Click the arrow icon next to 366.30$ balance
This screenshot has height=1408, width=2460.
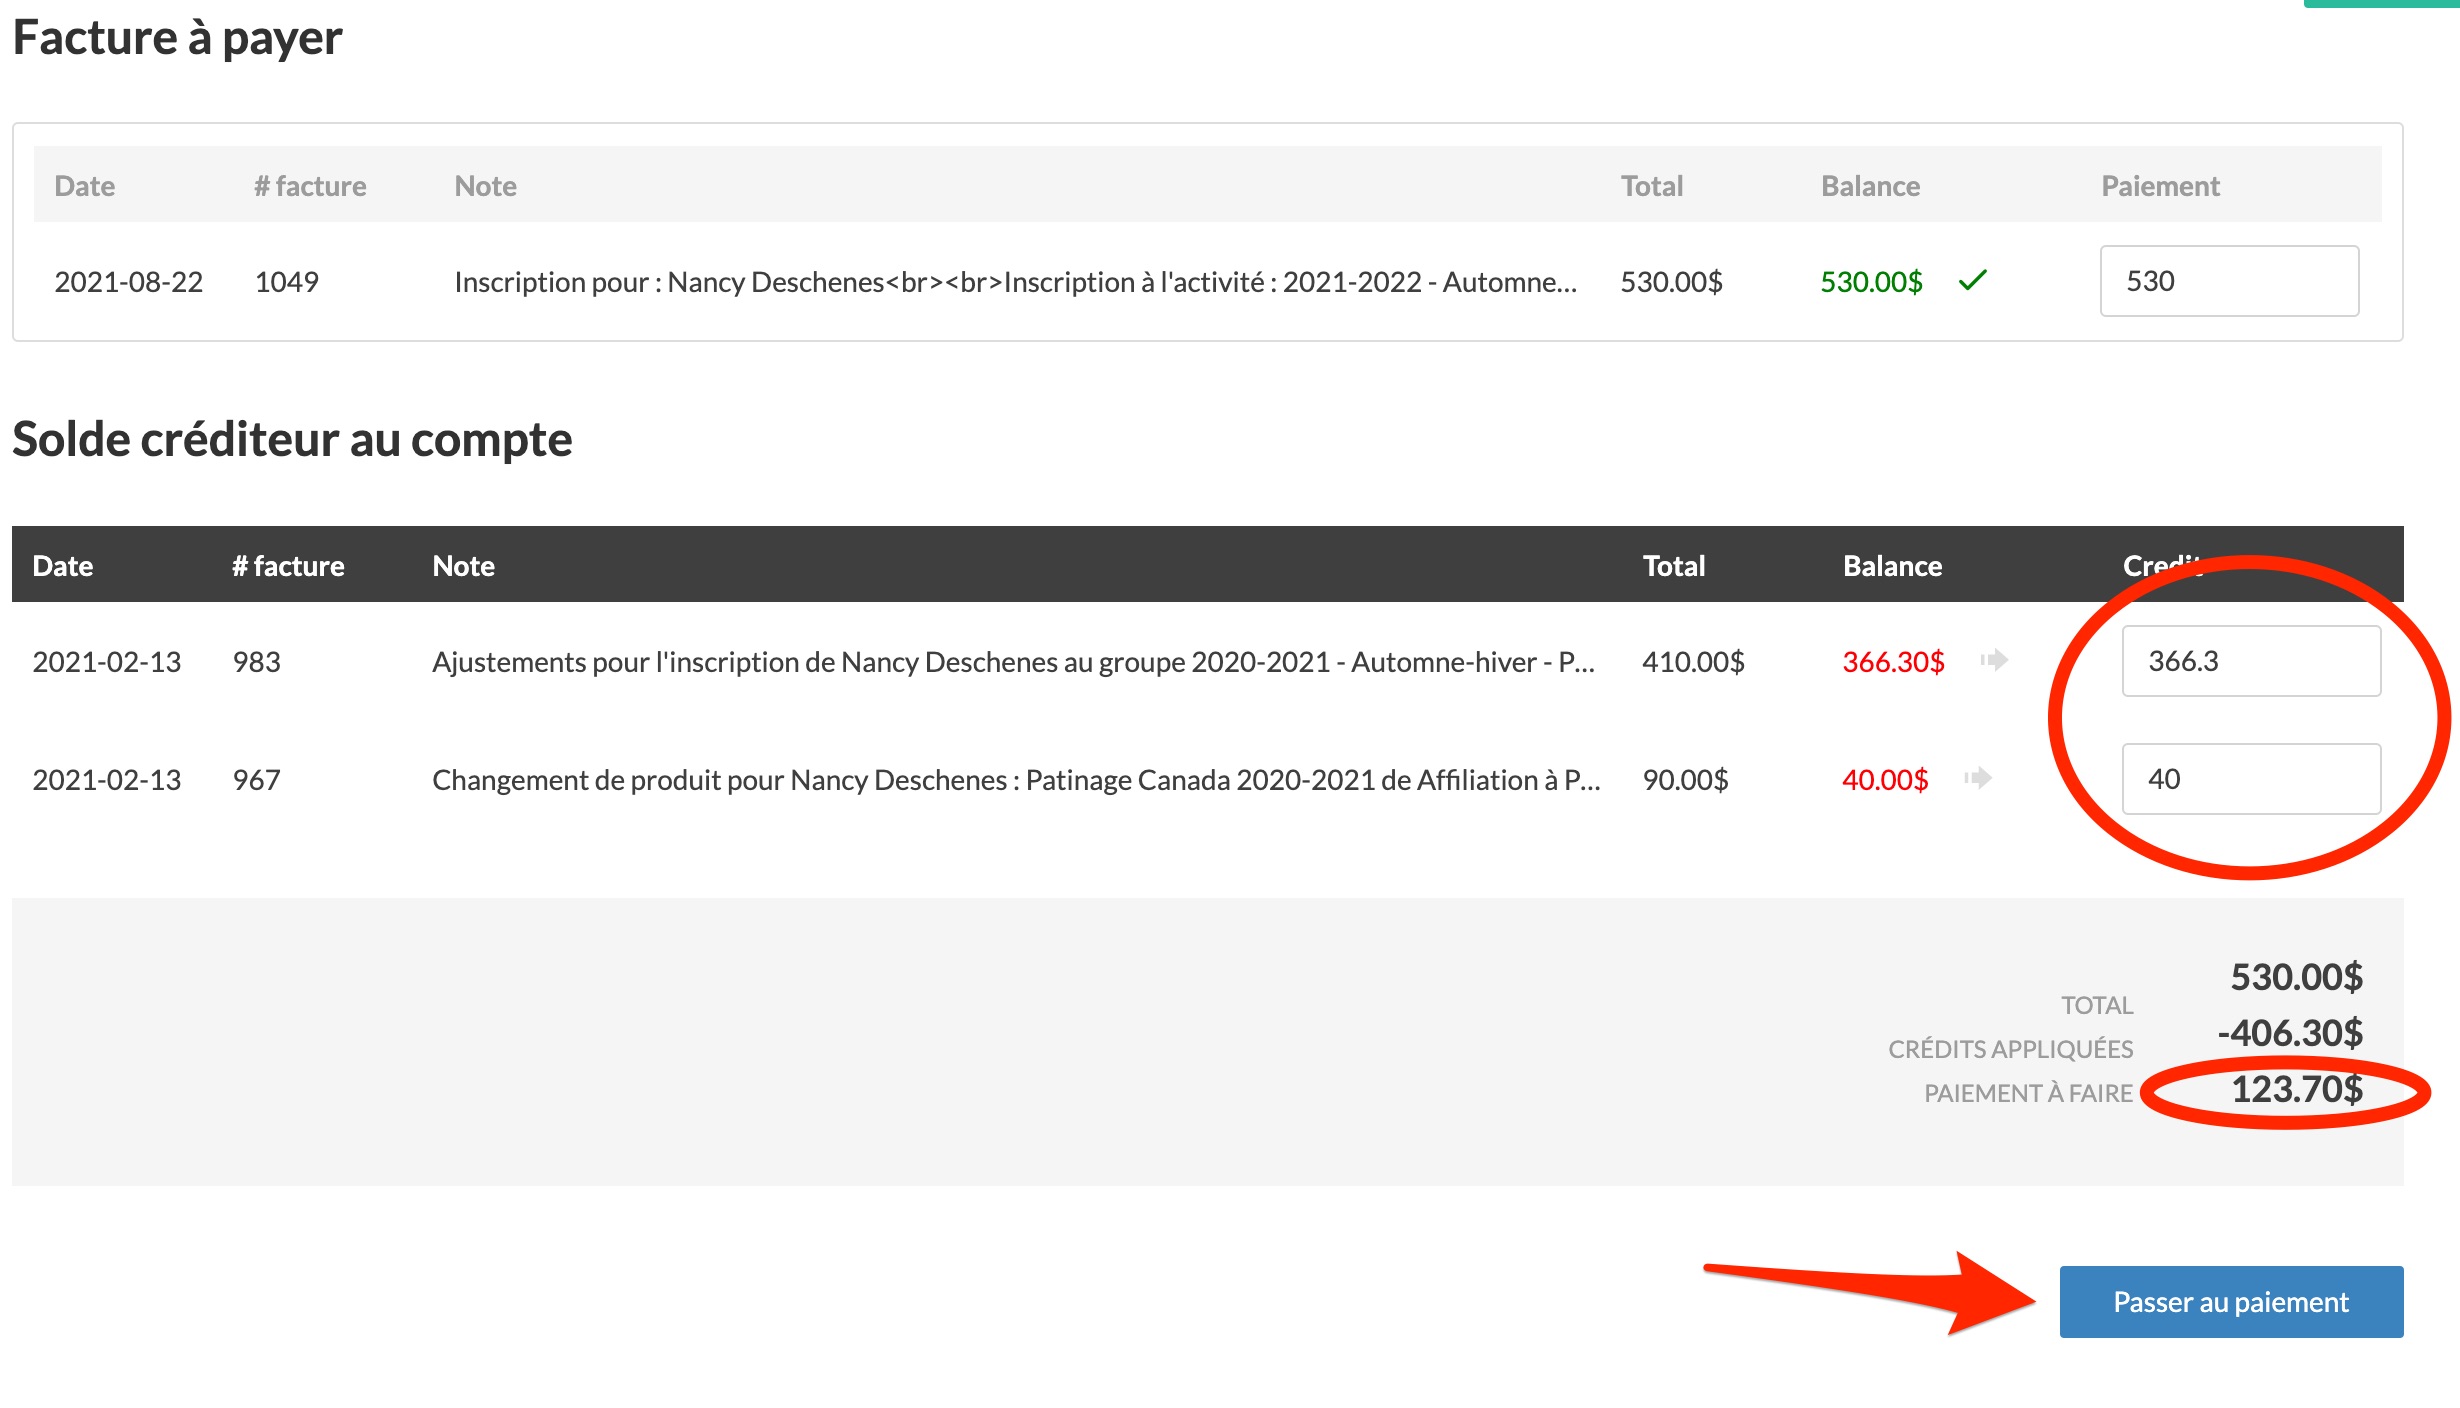coord(1994,660)
